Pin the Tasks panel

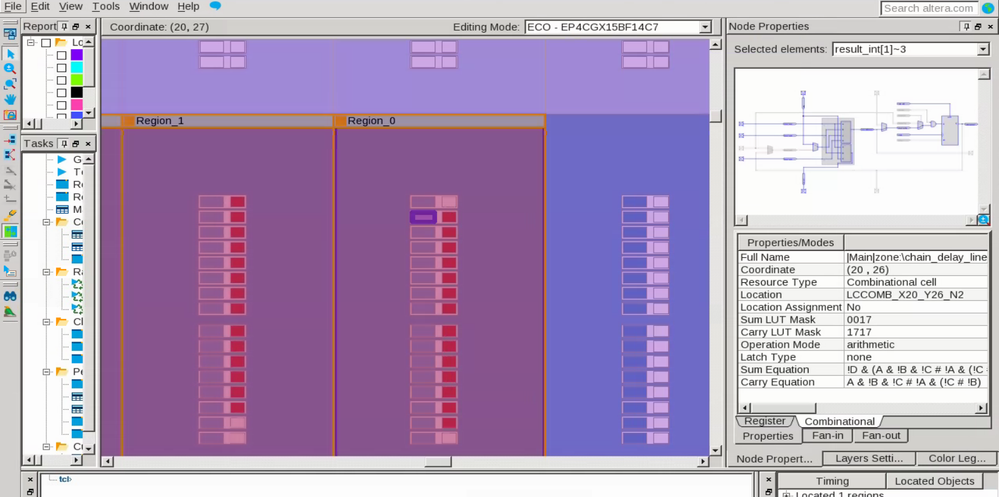(x=63, y=144)
